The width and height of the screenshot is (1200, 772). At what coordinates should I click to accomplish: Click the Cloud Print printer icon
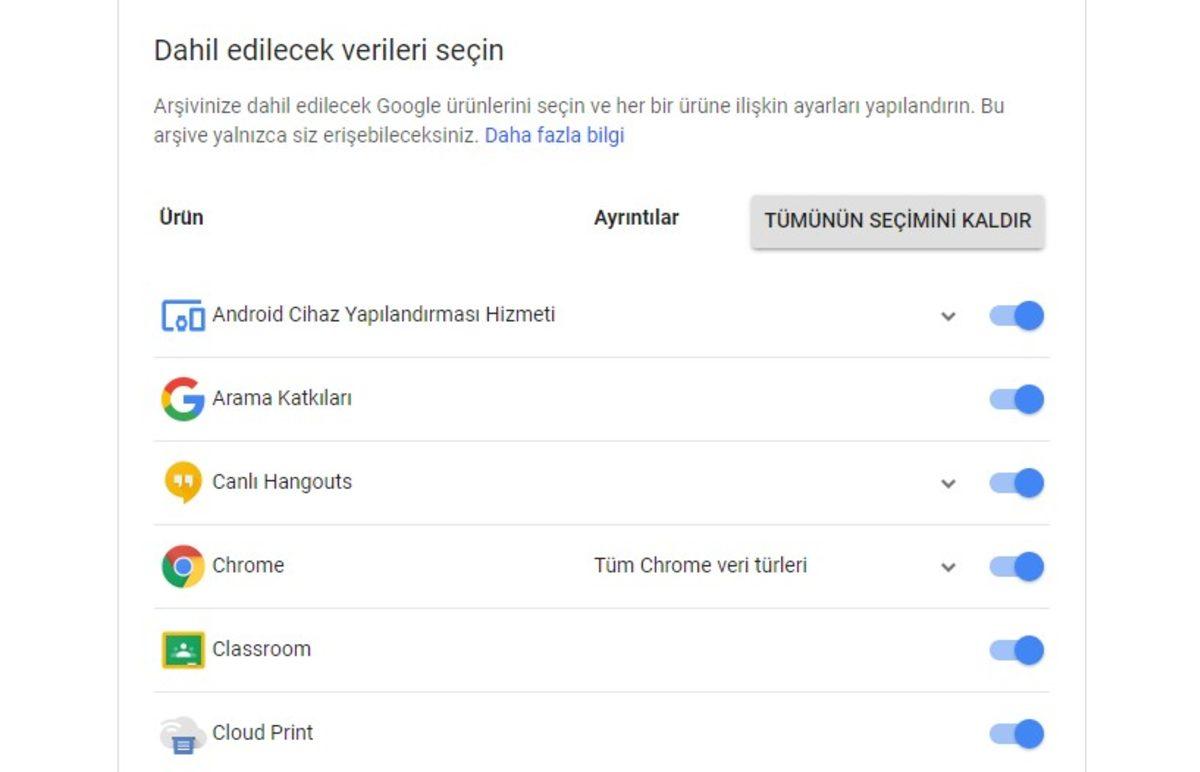point(181,732)
